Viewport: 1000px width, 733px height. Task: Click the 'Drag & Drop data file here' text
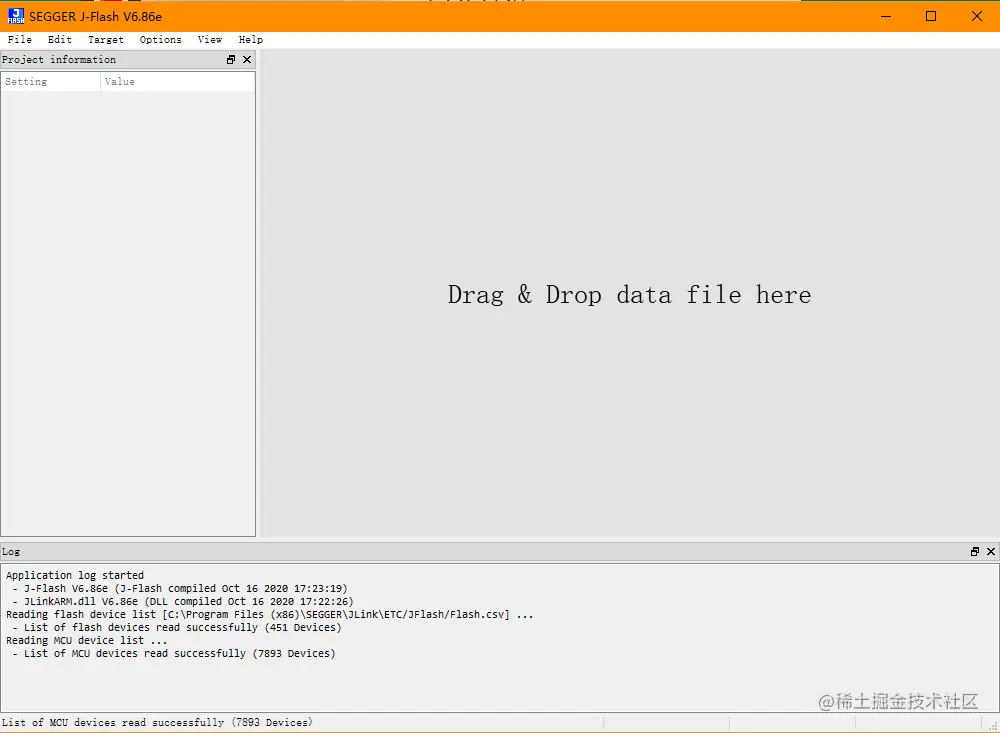pyautogui.click(x=629, y=295)
